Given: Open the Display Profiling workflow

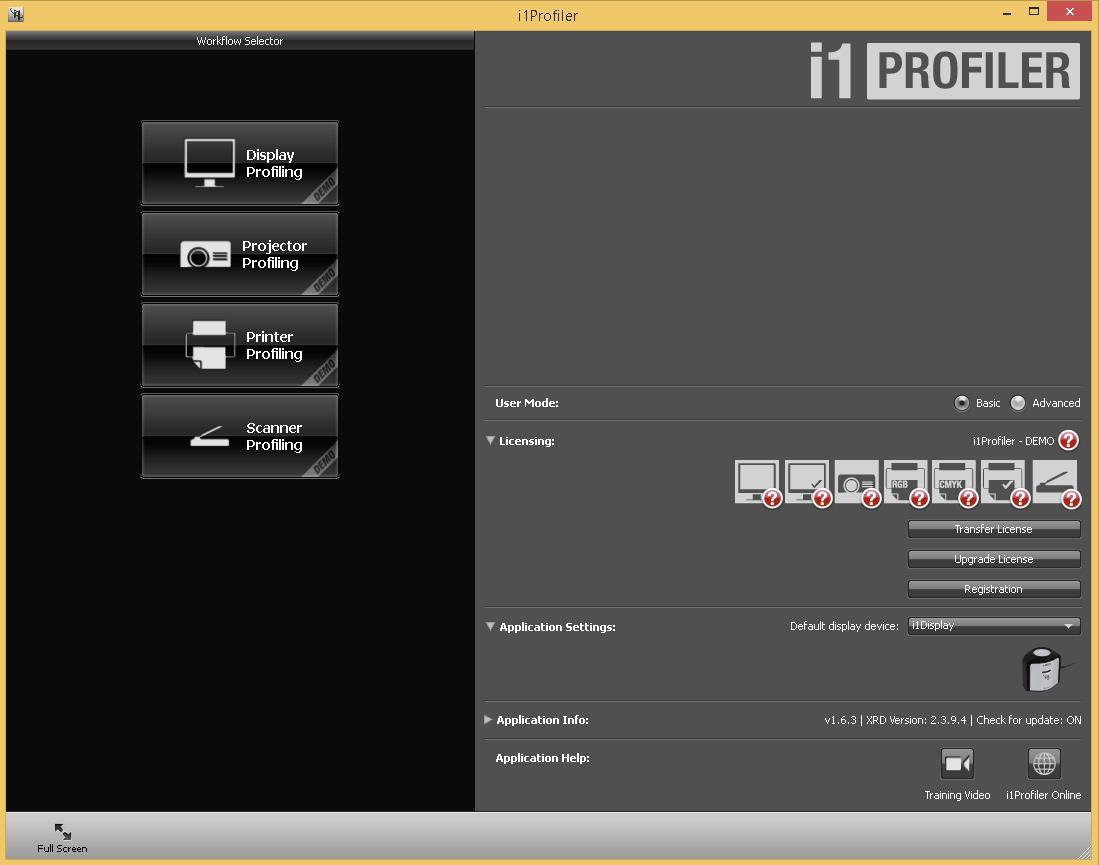Looking at the screenshot, I should [239, 163].
